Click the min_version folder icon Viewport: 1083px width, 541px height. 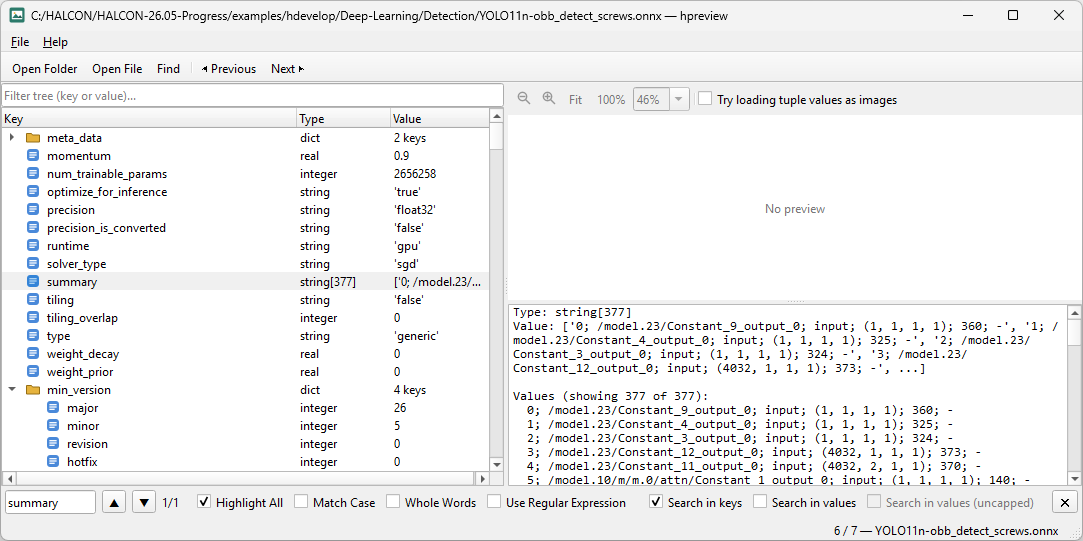(x=33, y=390)
